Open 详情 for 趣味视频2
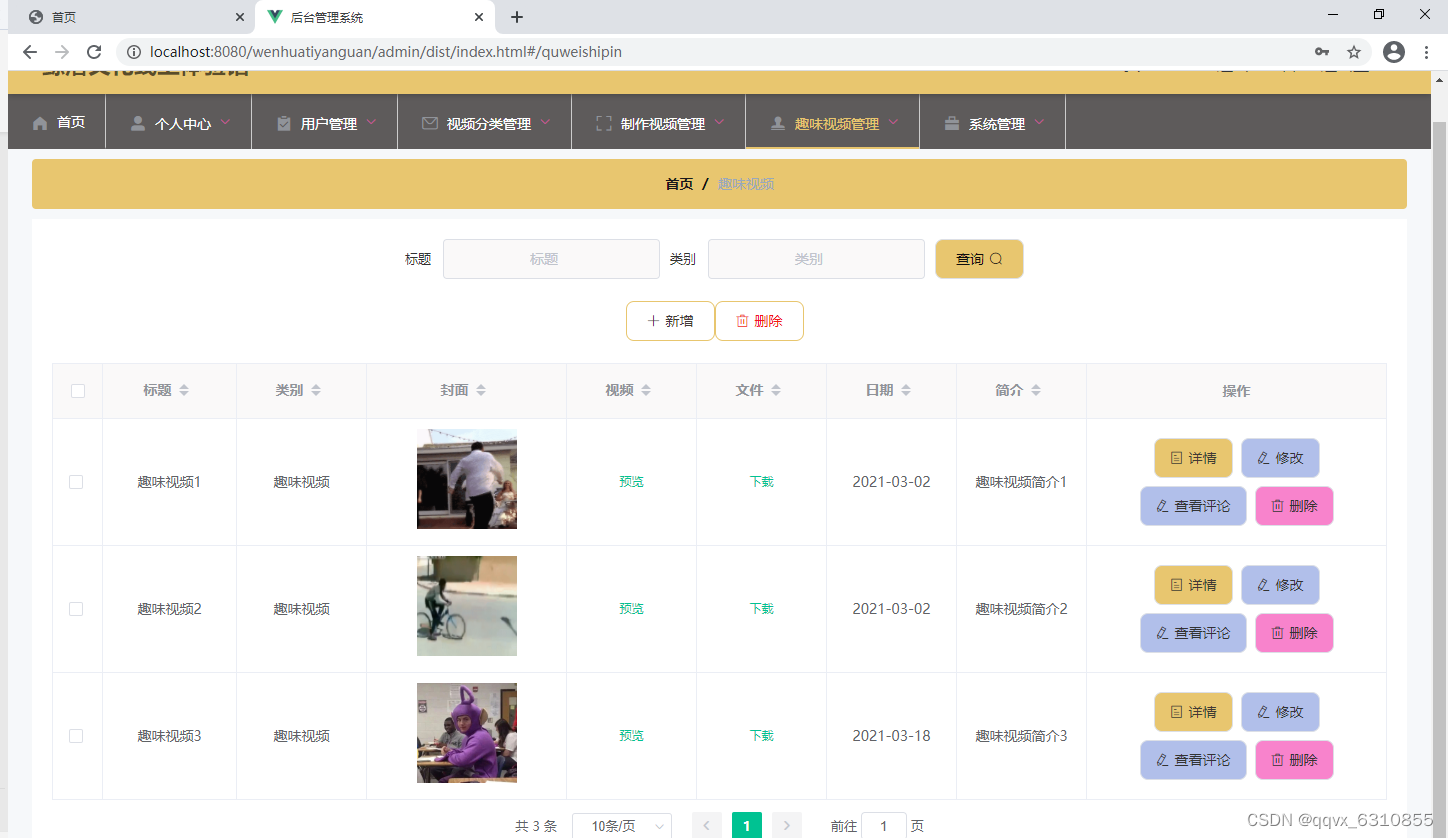The width and height of the screenshot is (1448, 838). coord(1193,585)
